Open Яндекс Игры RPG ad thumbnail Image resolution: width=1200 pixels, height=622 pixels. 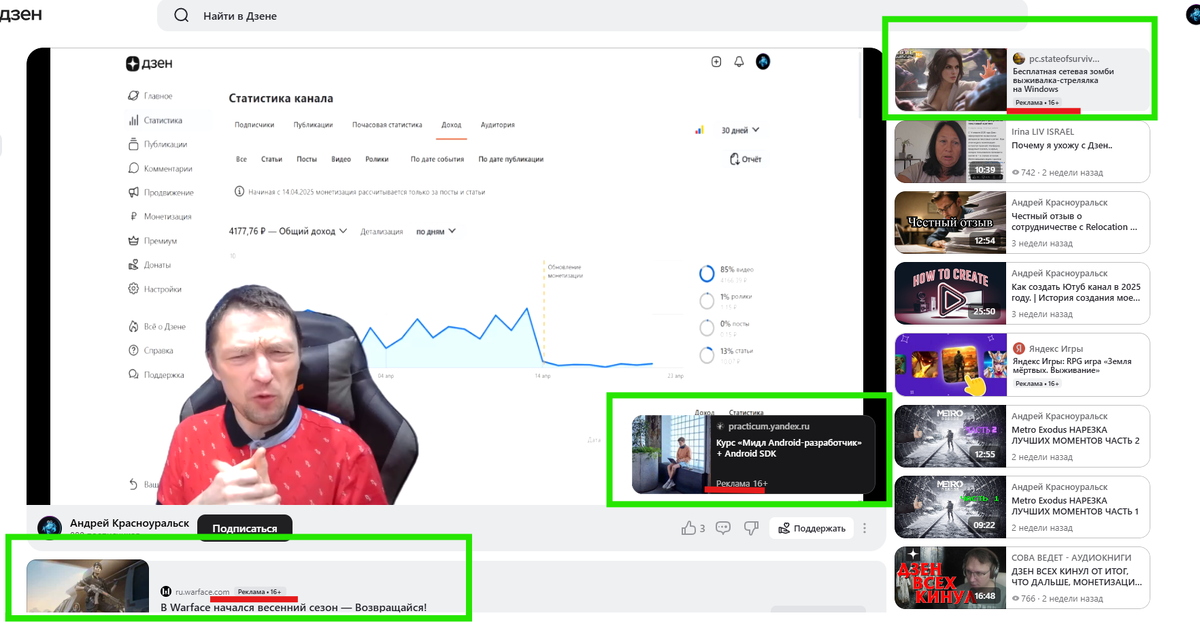[x=950, y=363]
